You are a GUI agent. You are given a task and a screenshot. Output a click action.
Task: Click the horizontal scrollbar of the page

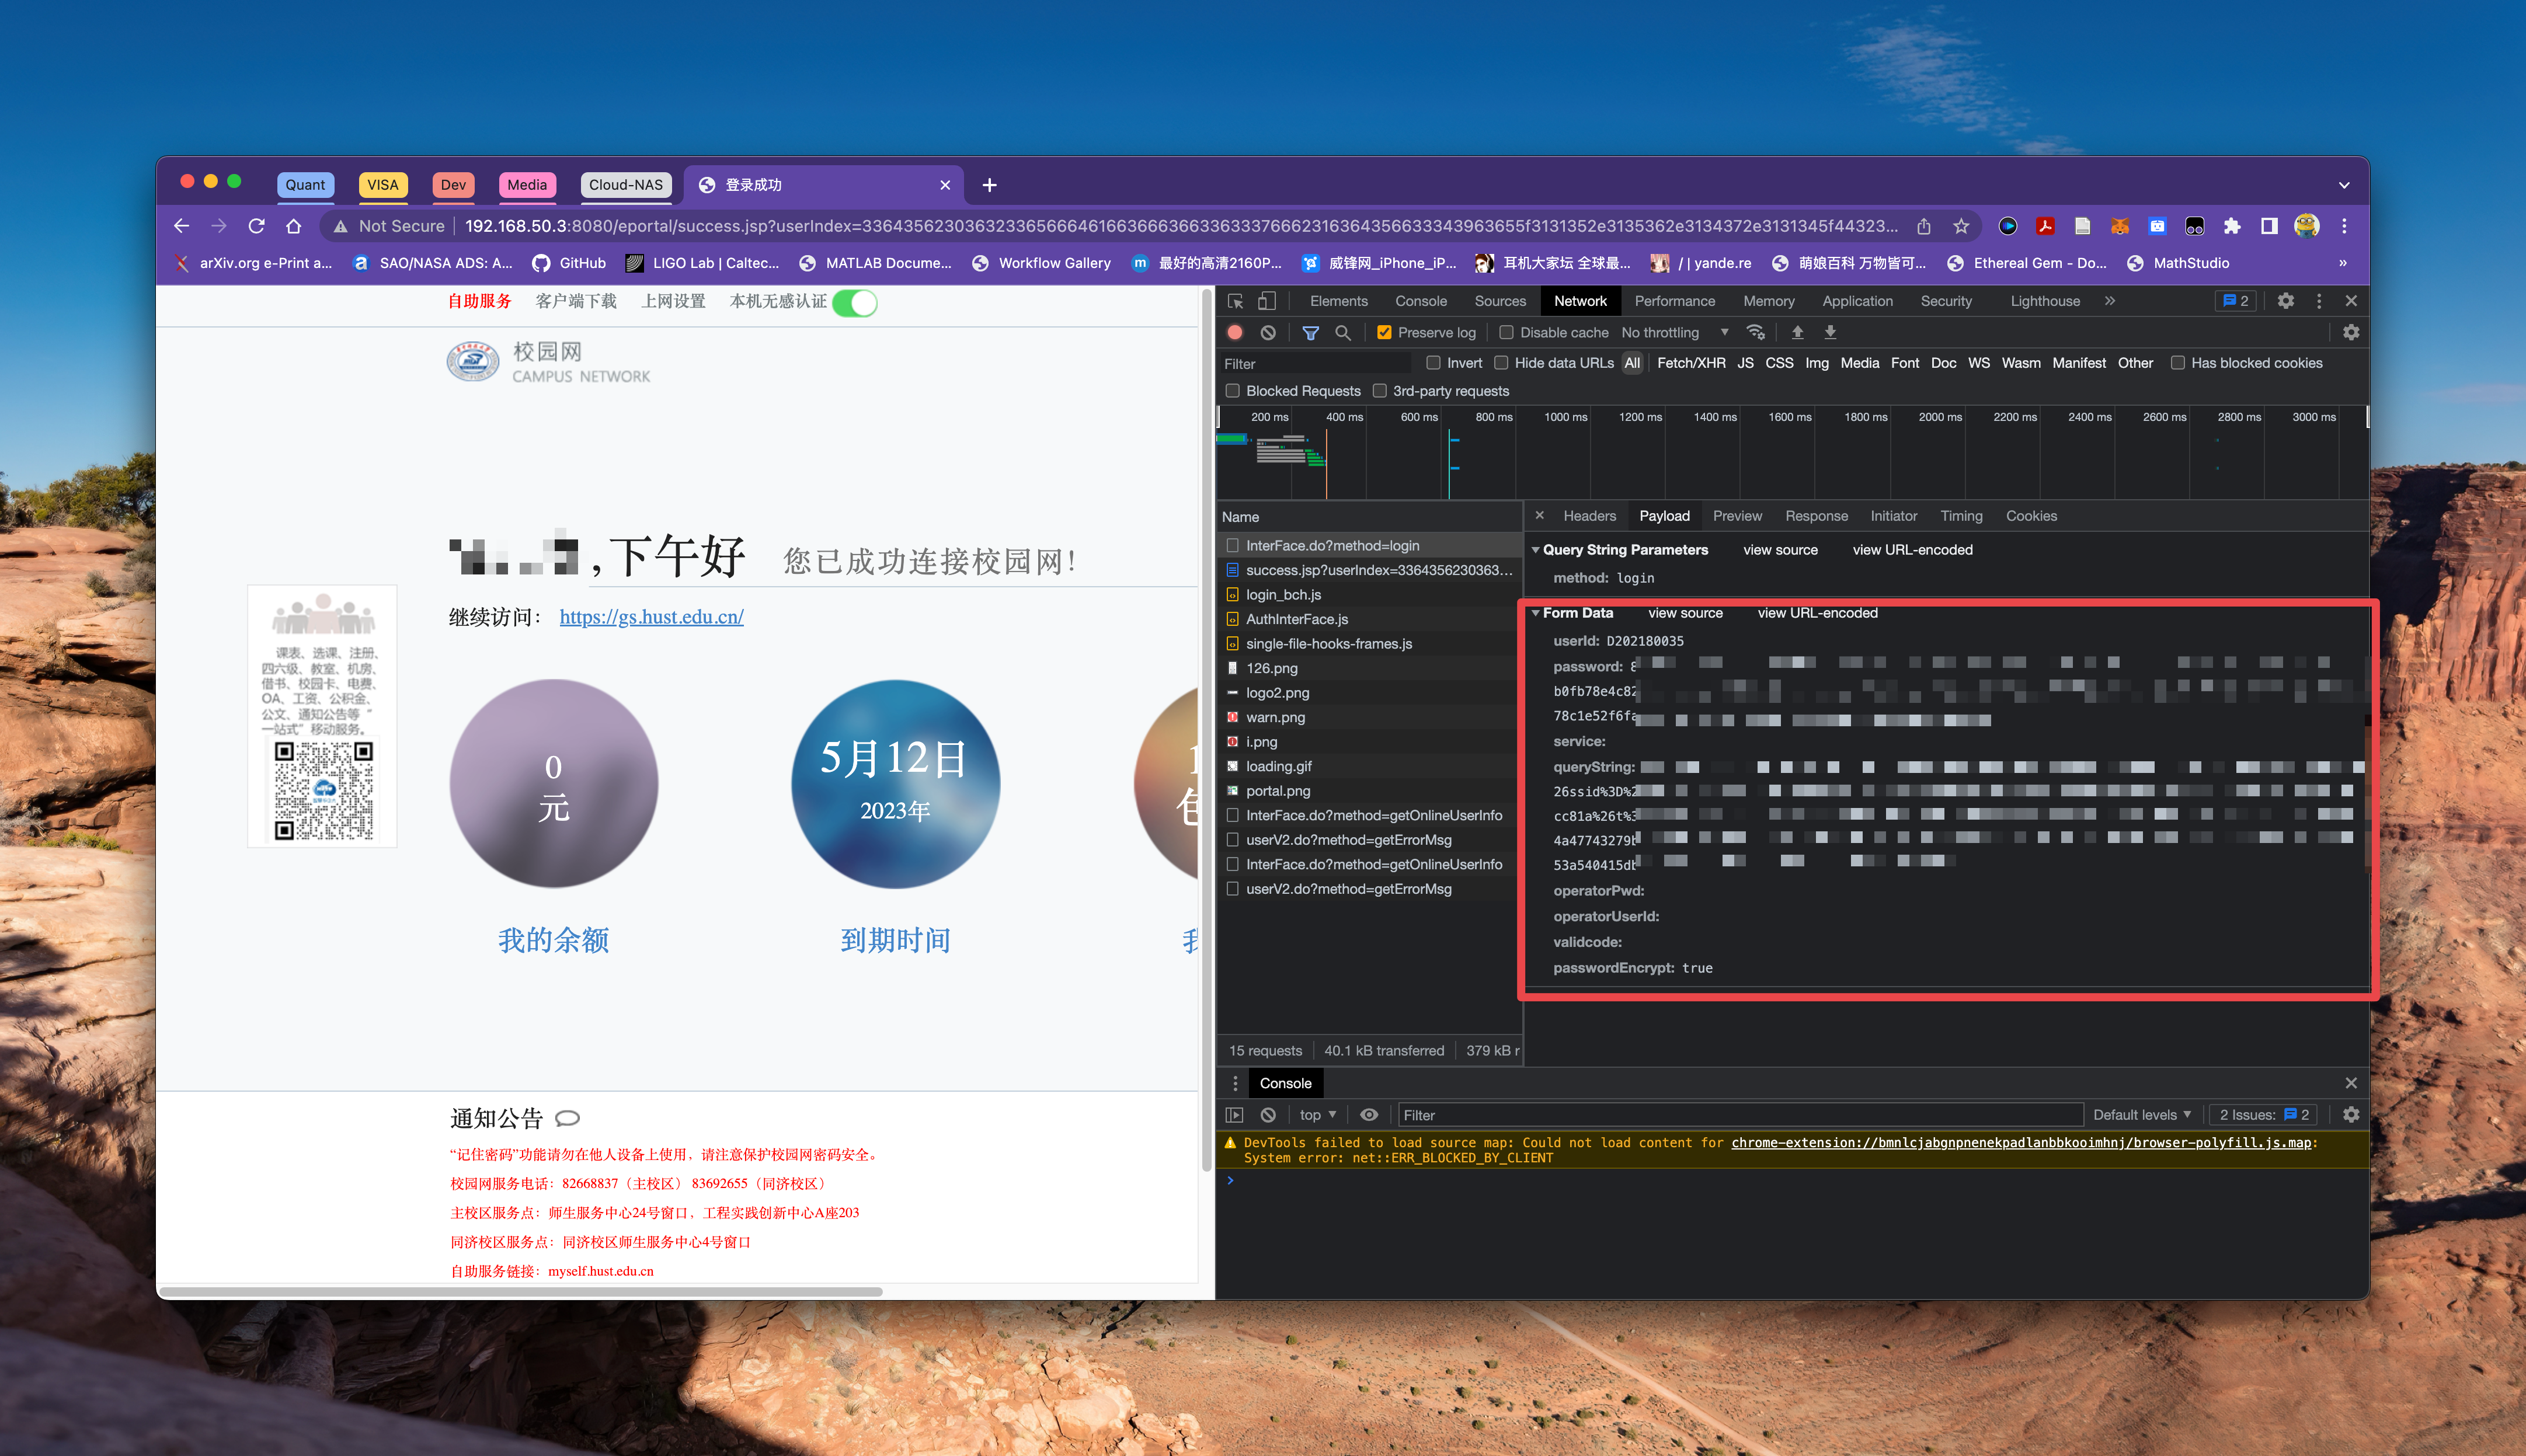(520, 1291)
